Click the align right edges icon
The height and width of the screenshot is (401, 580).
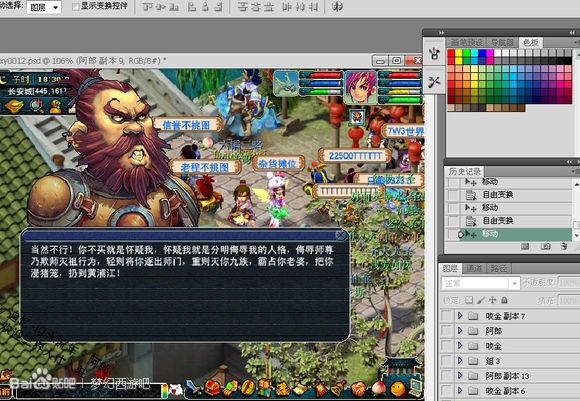click(219, 7)
